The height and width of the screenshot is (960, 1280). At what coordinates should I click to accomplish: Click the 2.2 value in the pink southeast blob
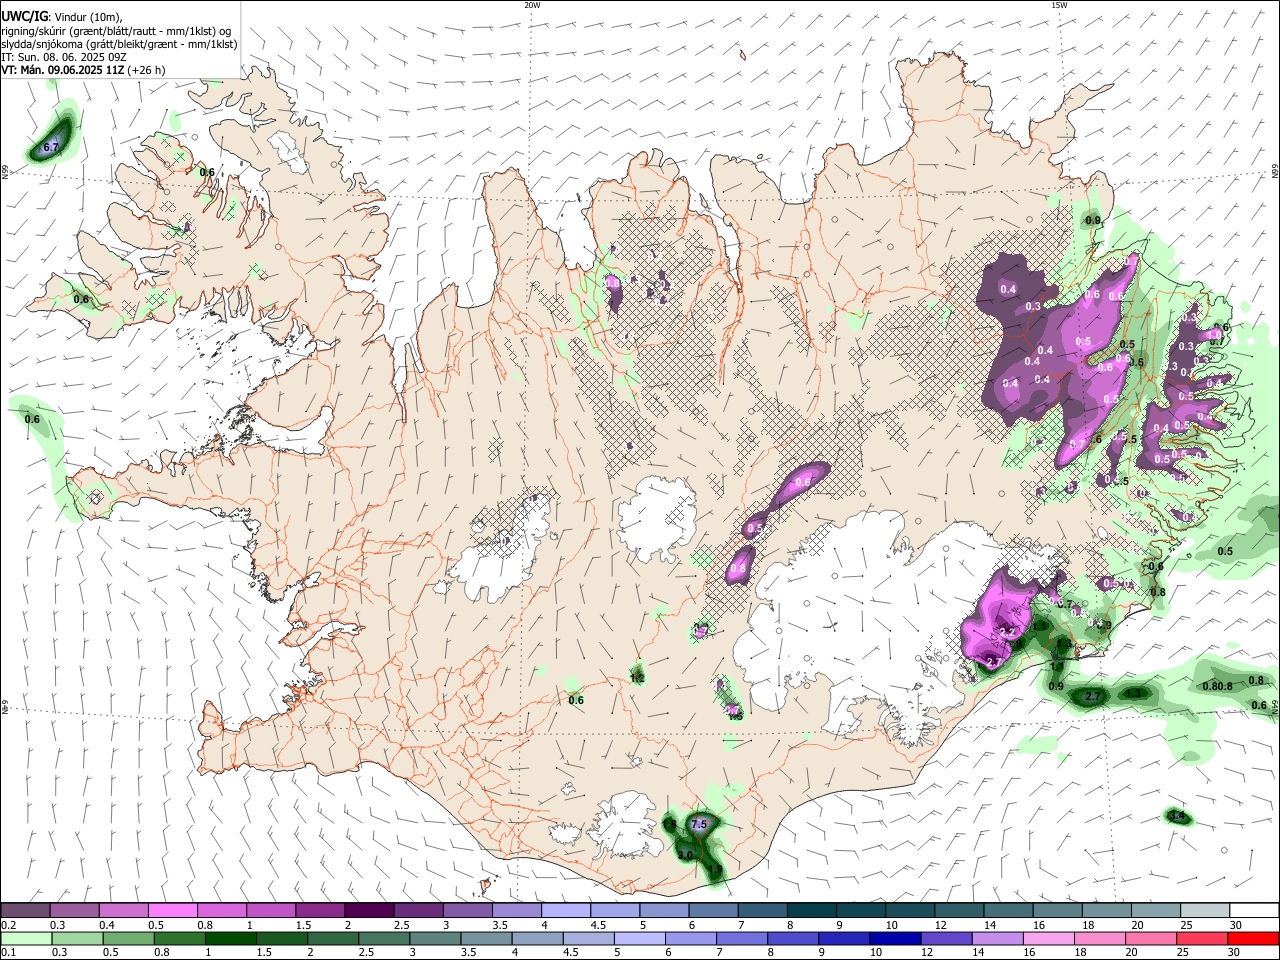click(x=1007, y=633)
